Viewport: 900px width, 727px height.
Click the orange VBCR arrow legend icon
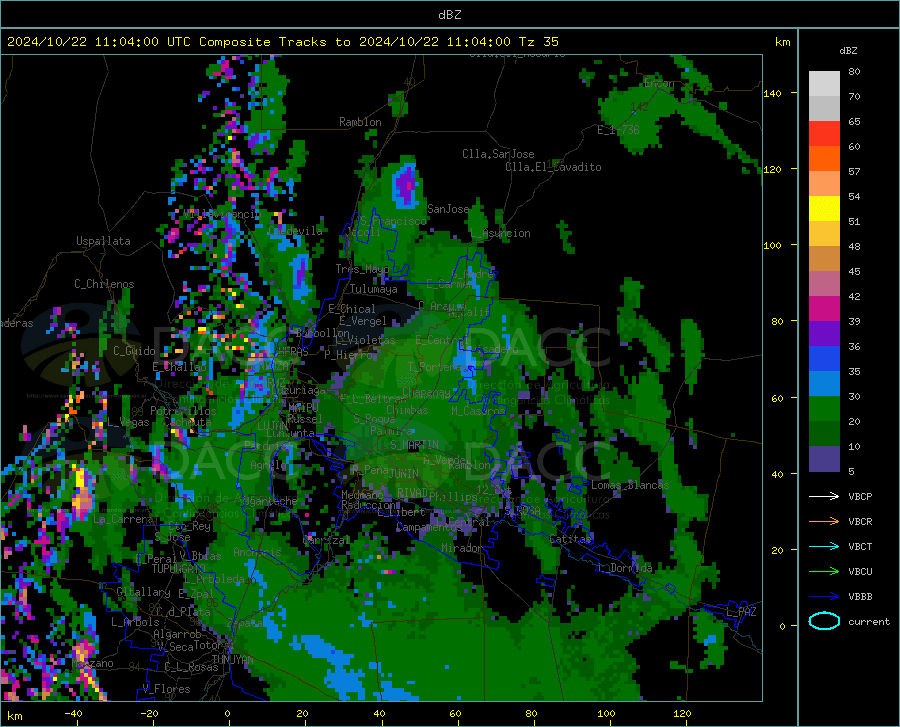pos(824,521)
